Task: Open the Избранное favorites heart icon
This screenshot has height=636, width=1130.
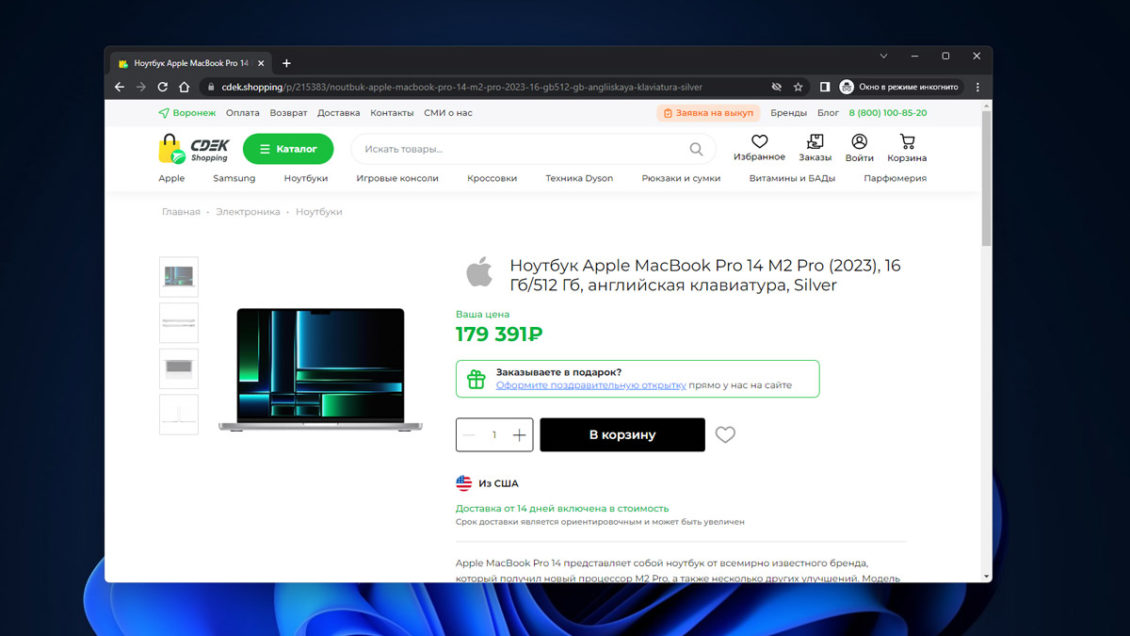Action: point(759,142)
